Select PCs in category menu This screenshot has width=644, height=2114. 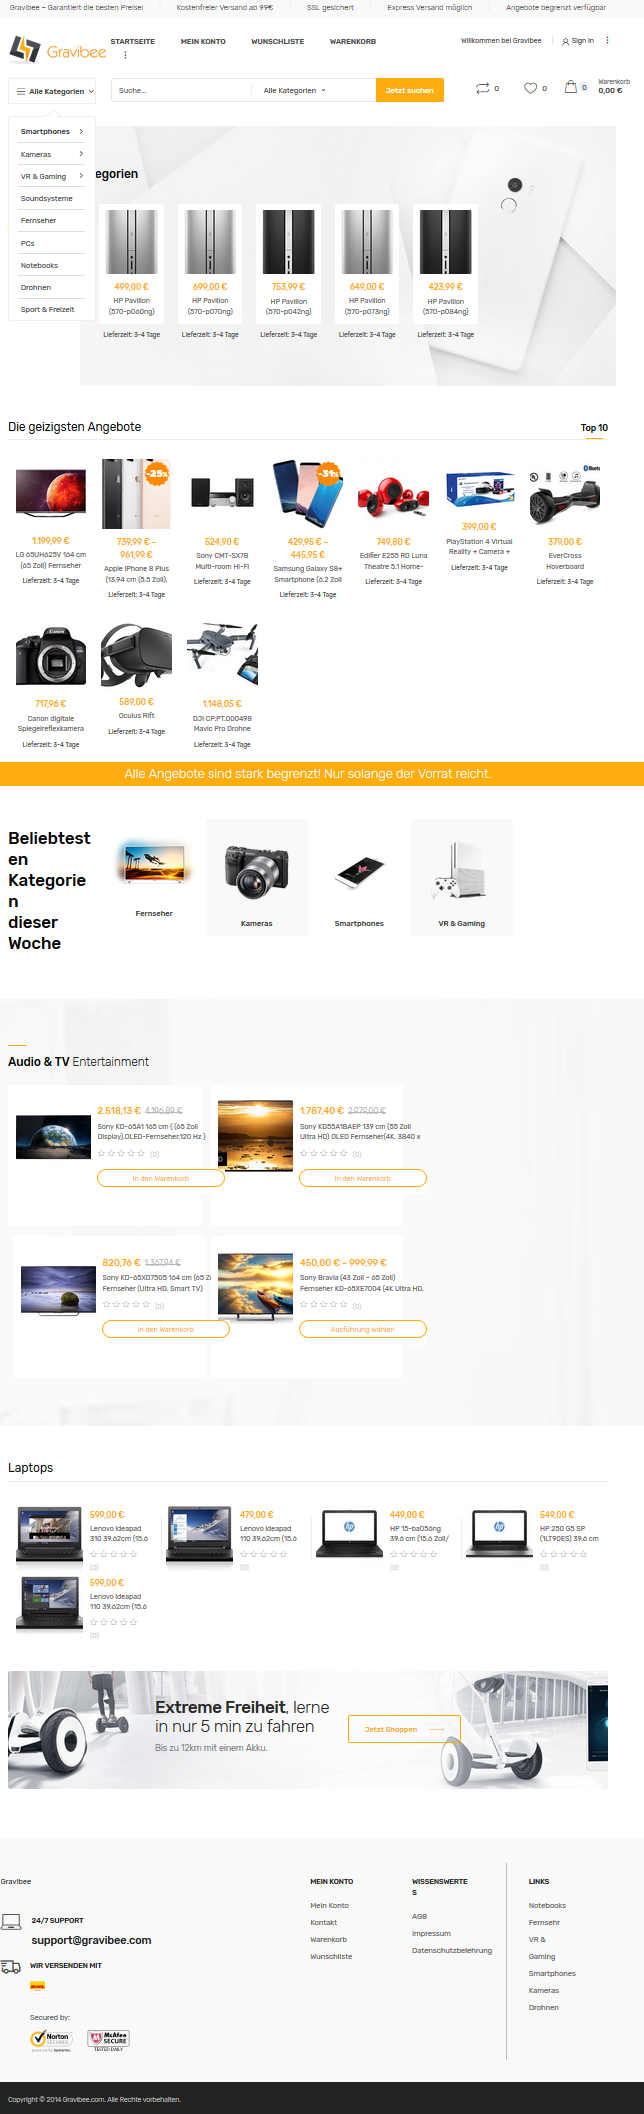click(x=28, y=243)
